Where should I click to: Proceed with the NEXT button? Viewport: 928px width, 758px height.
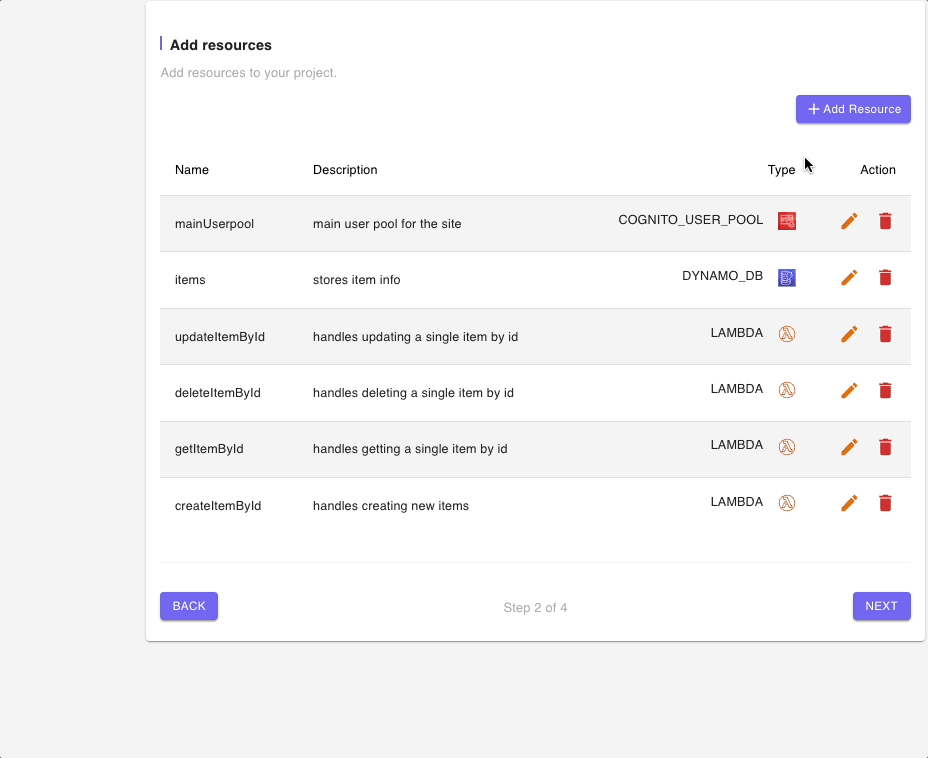pyautogui.click(x=881, y=606)
